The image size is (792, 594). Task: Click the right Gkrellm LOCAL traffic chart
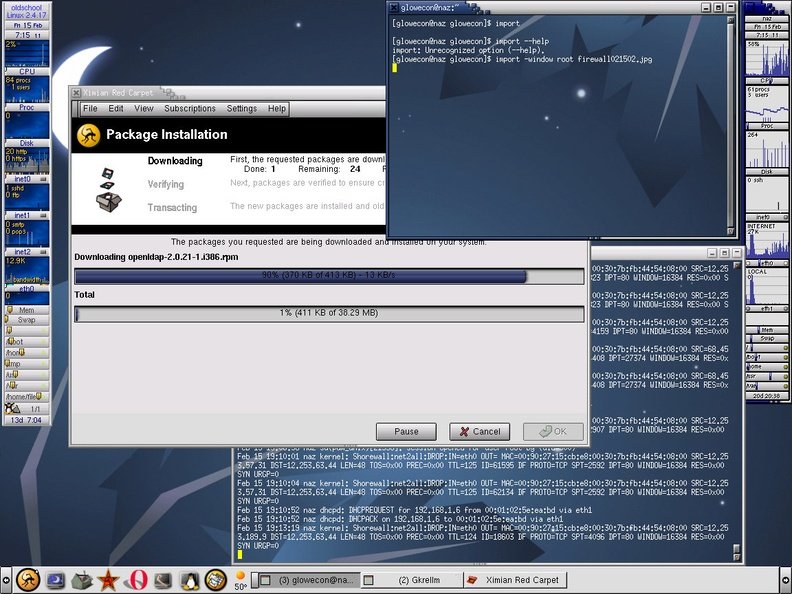pos(767,286)
